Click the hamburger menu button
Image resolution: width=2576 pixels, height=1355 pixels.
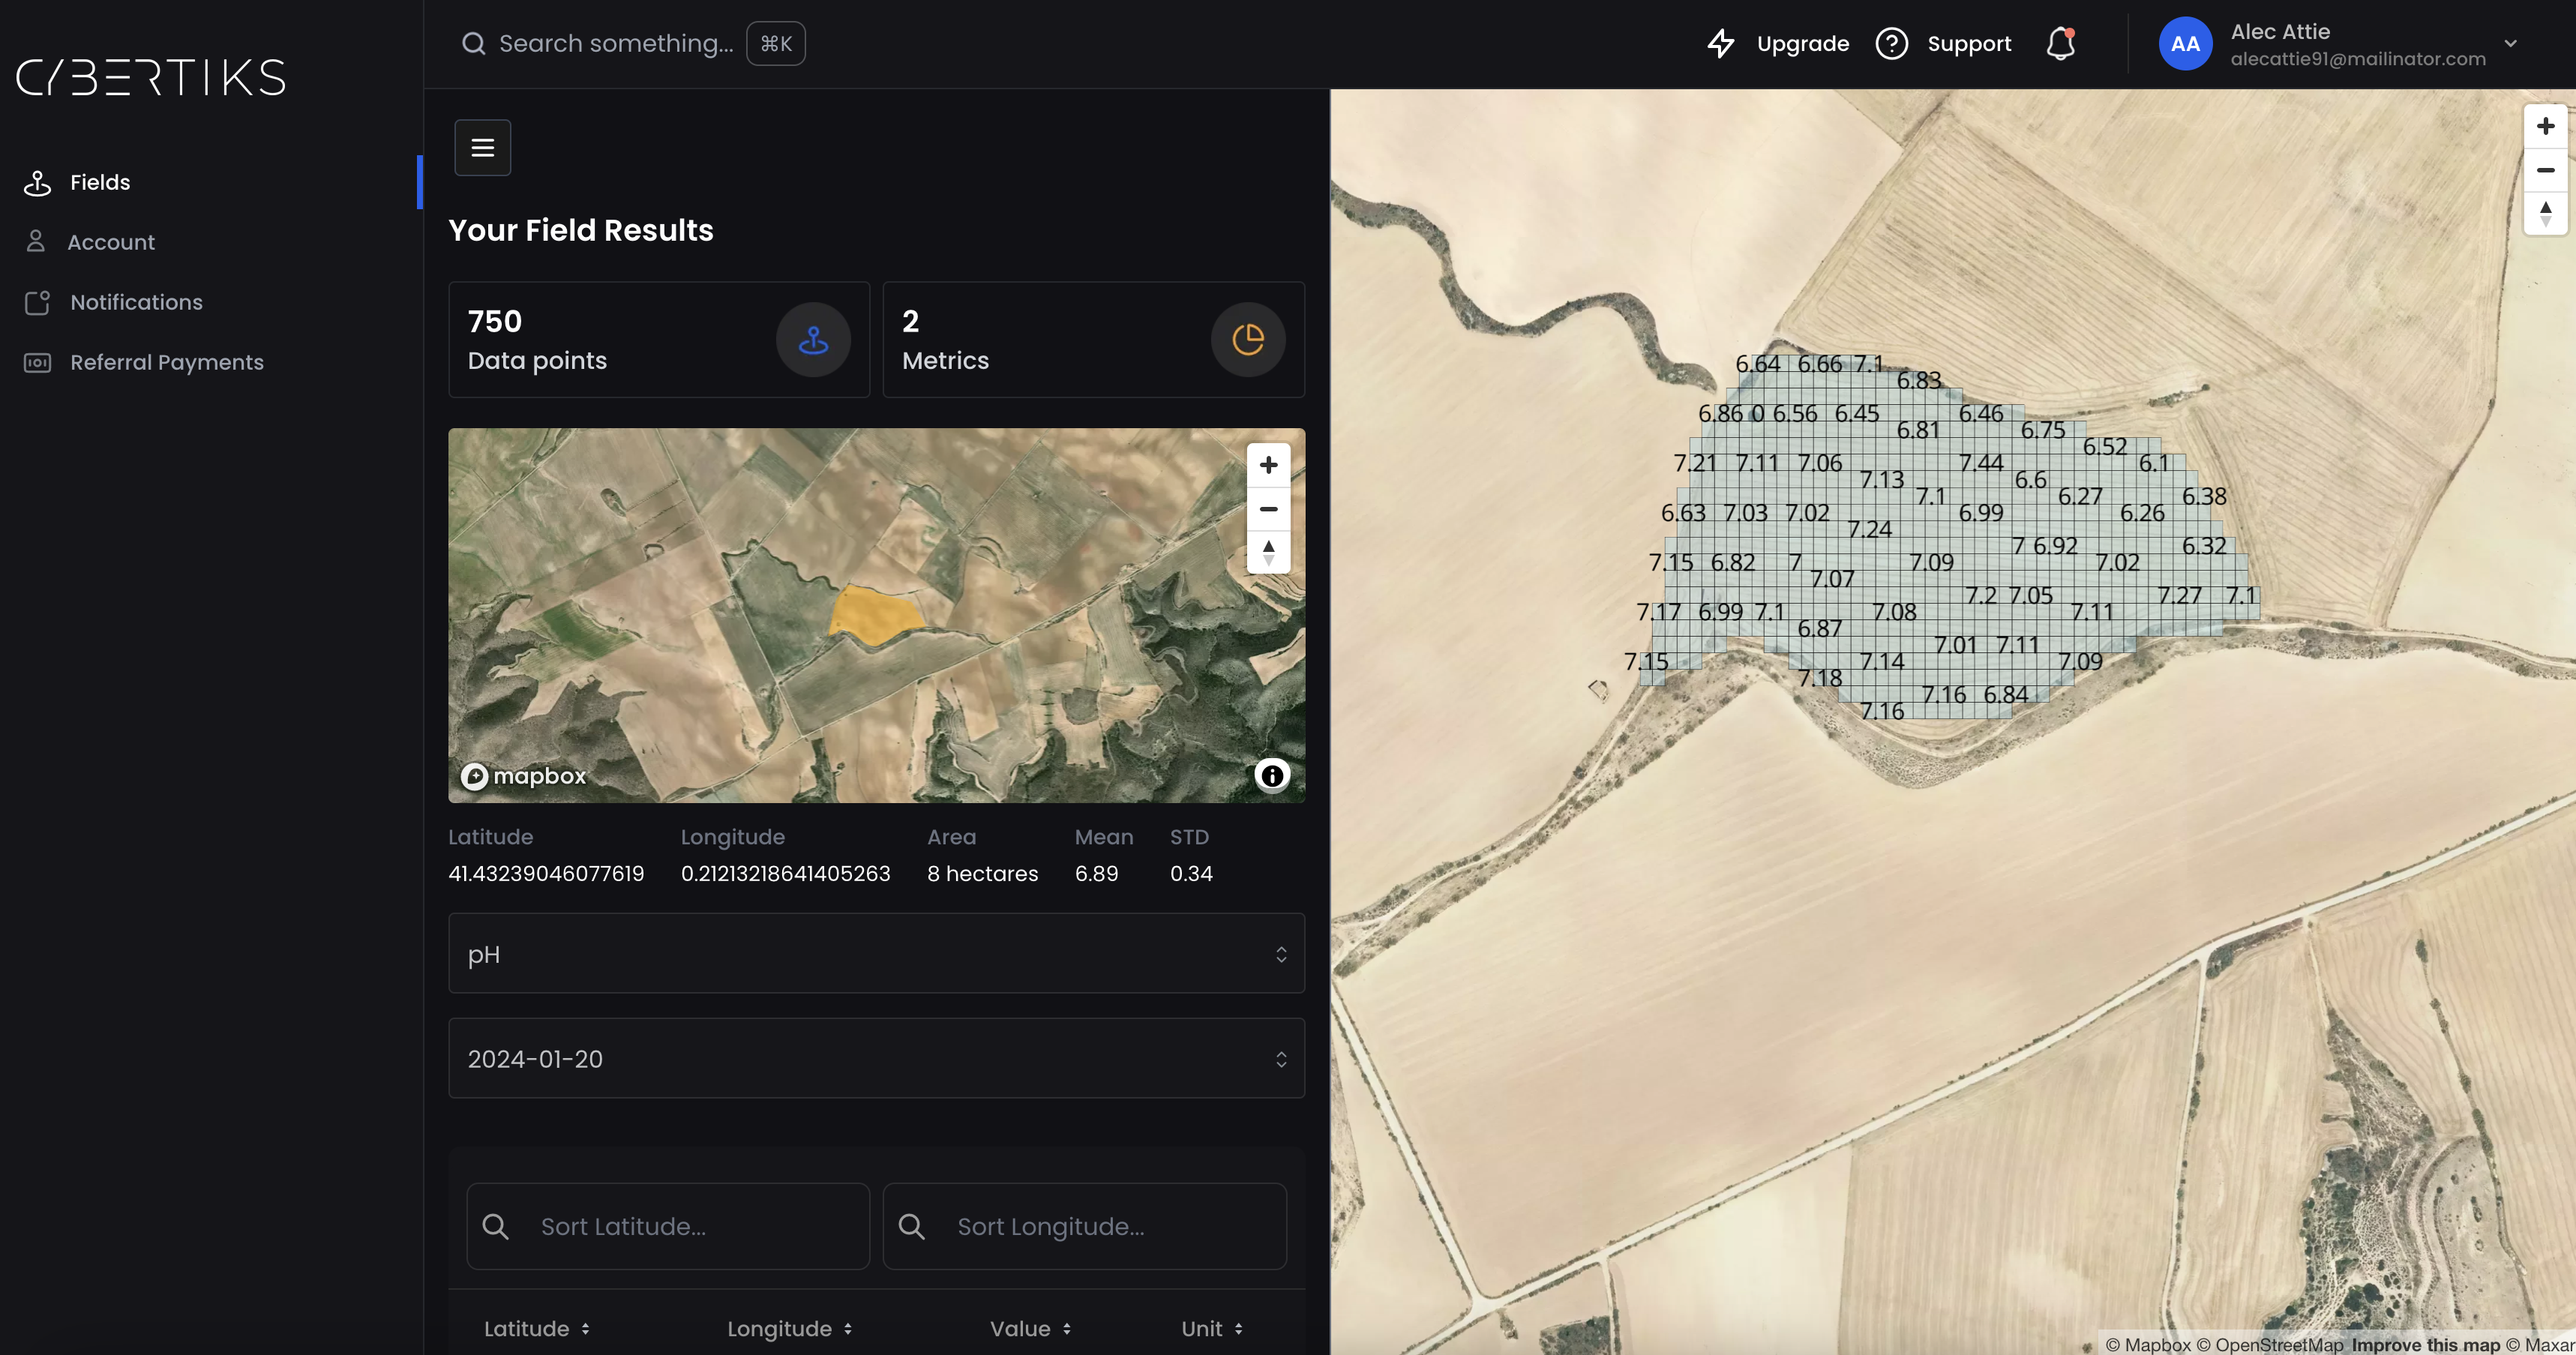click(483, 148)
